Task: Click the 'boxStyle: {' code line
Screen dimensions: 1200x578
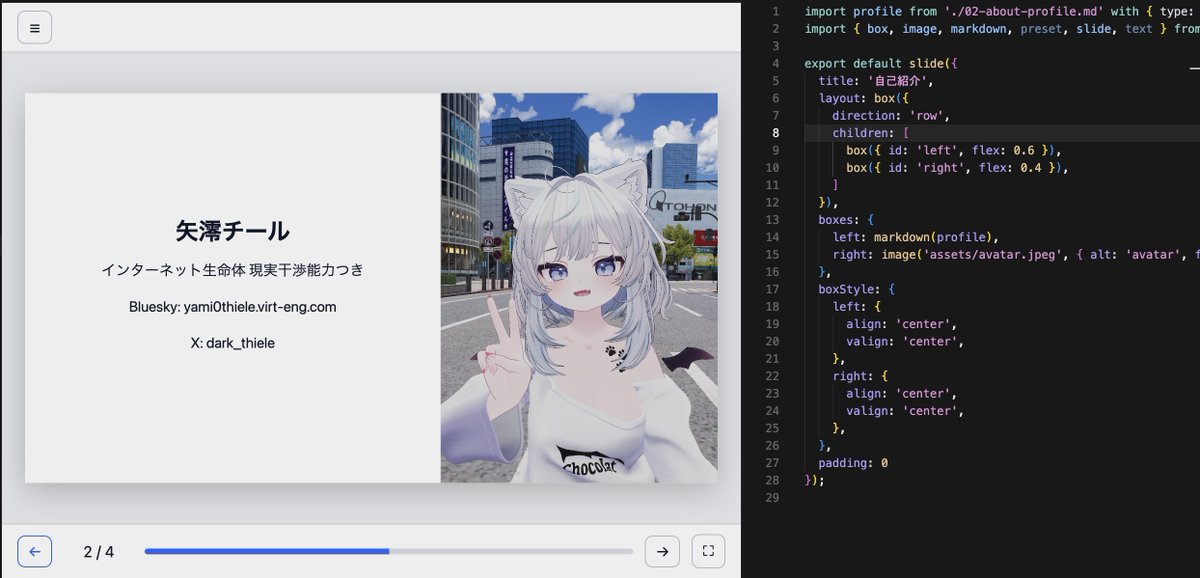Action: point(857,289)
